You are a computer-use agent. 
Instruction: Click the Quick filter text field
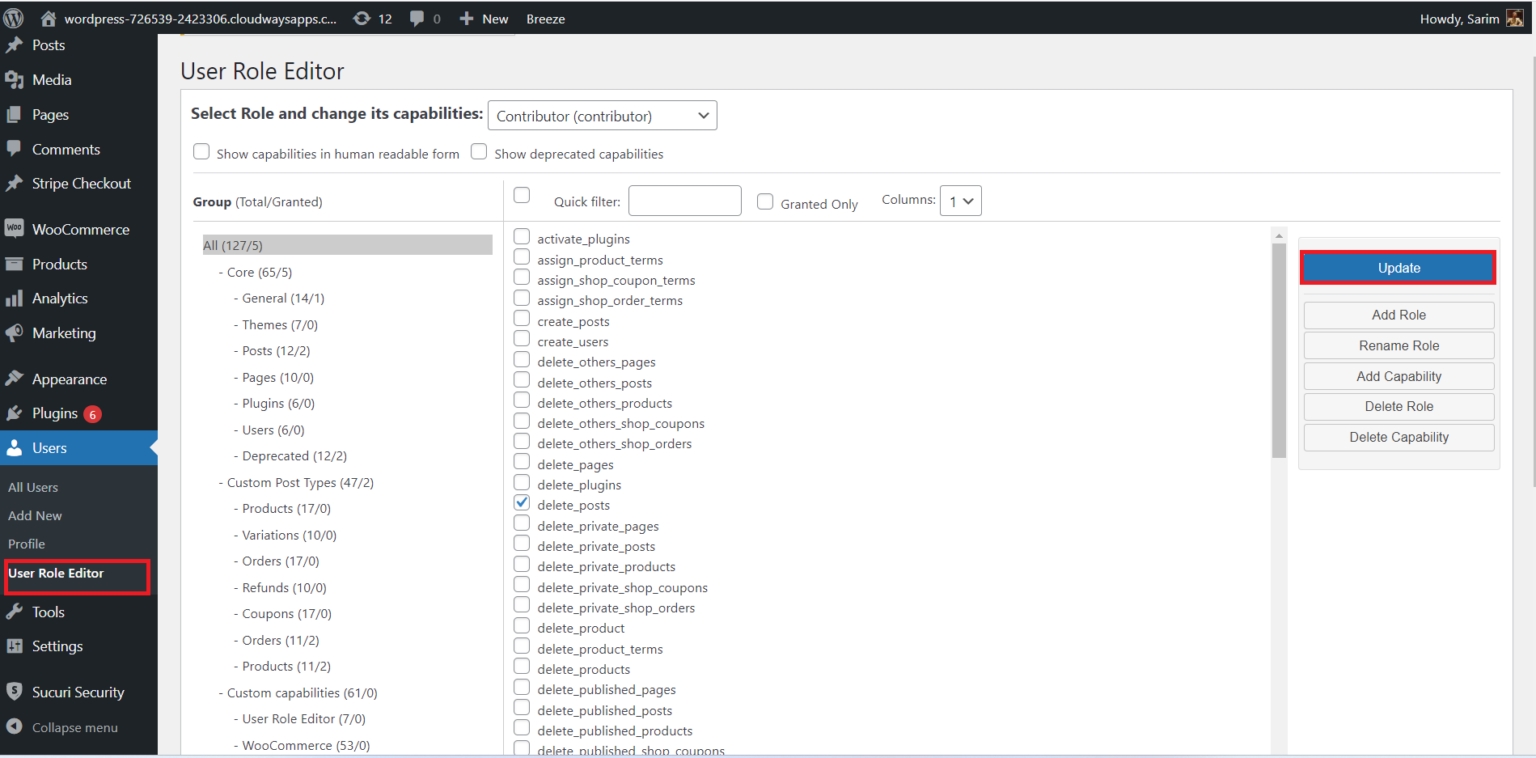pos(684,201)
